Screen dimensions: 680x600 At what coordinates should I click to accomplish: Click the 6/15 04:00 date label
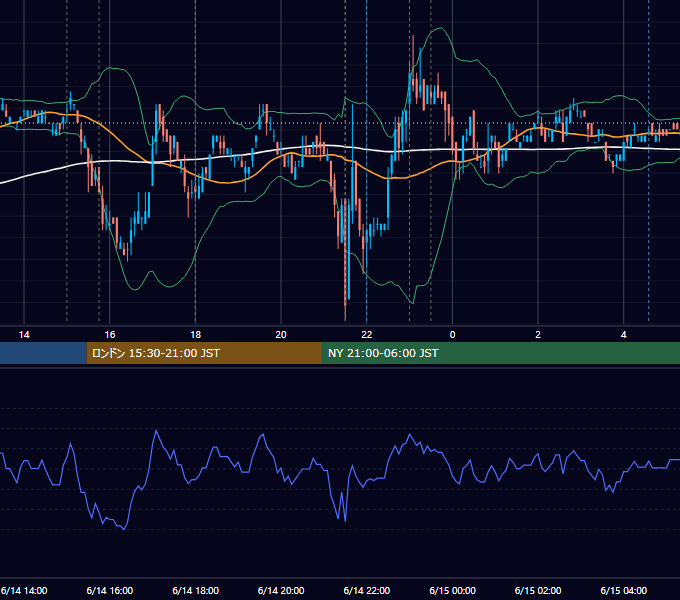click(624, 590)
